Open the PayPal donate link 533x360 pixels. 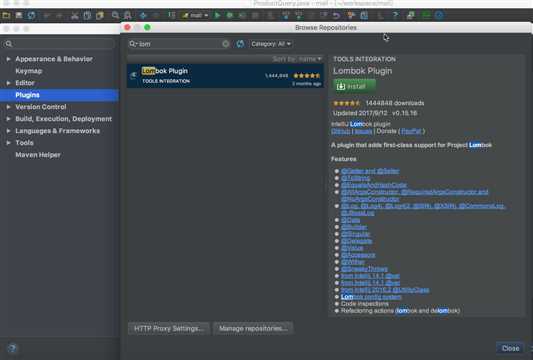click(411, 131)
